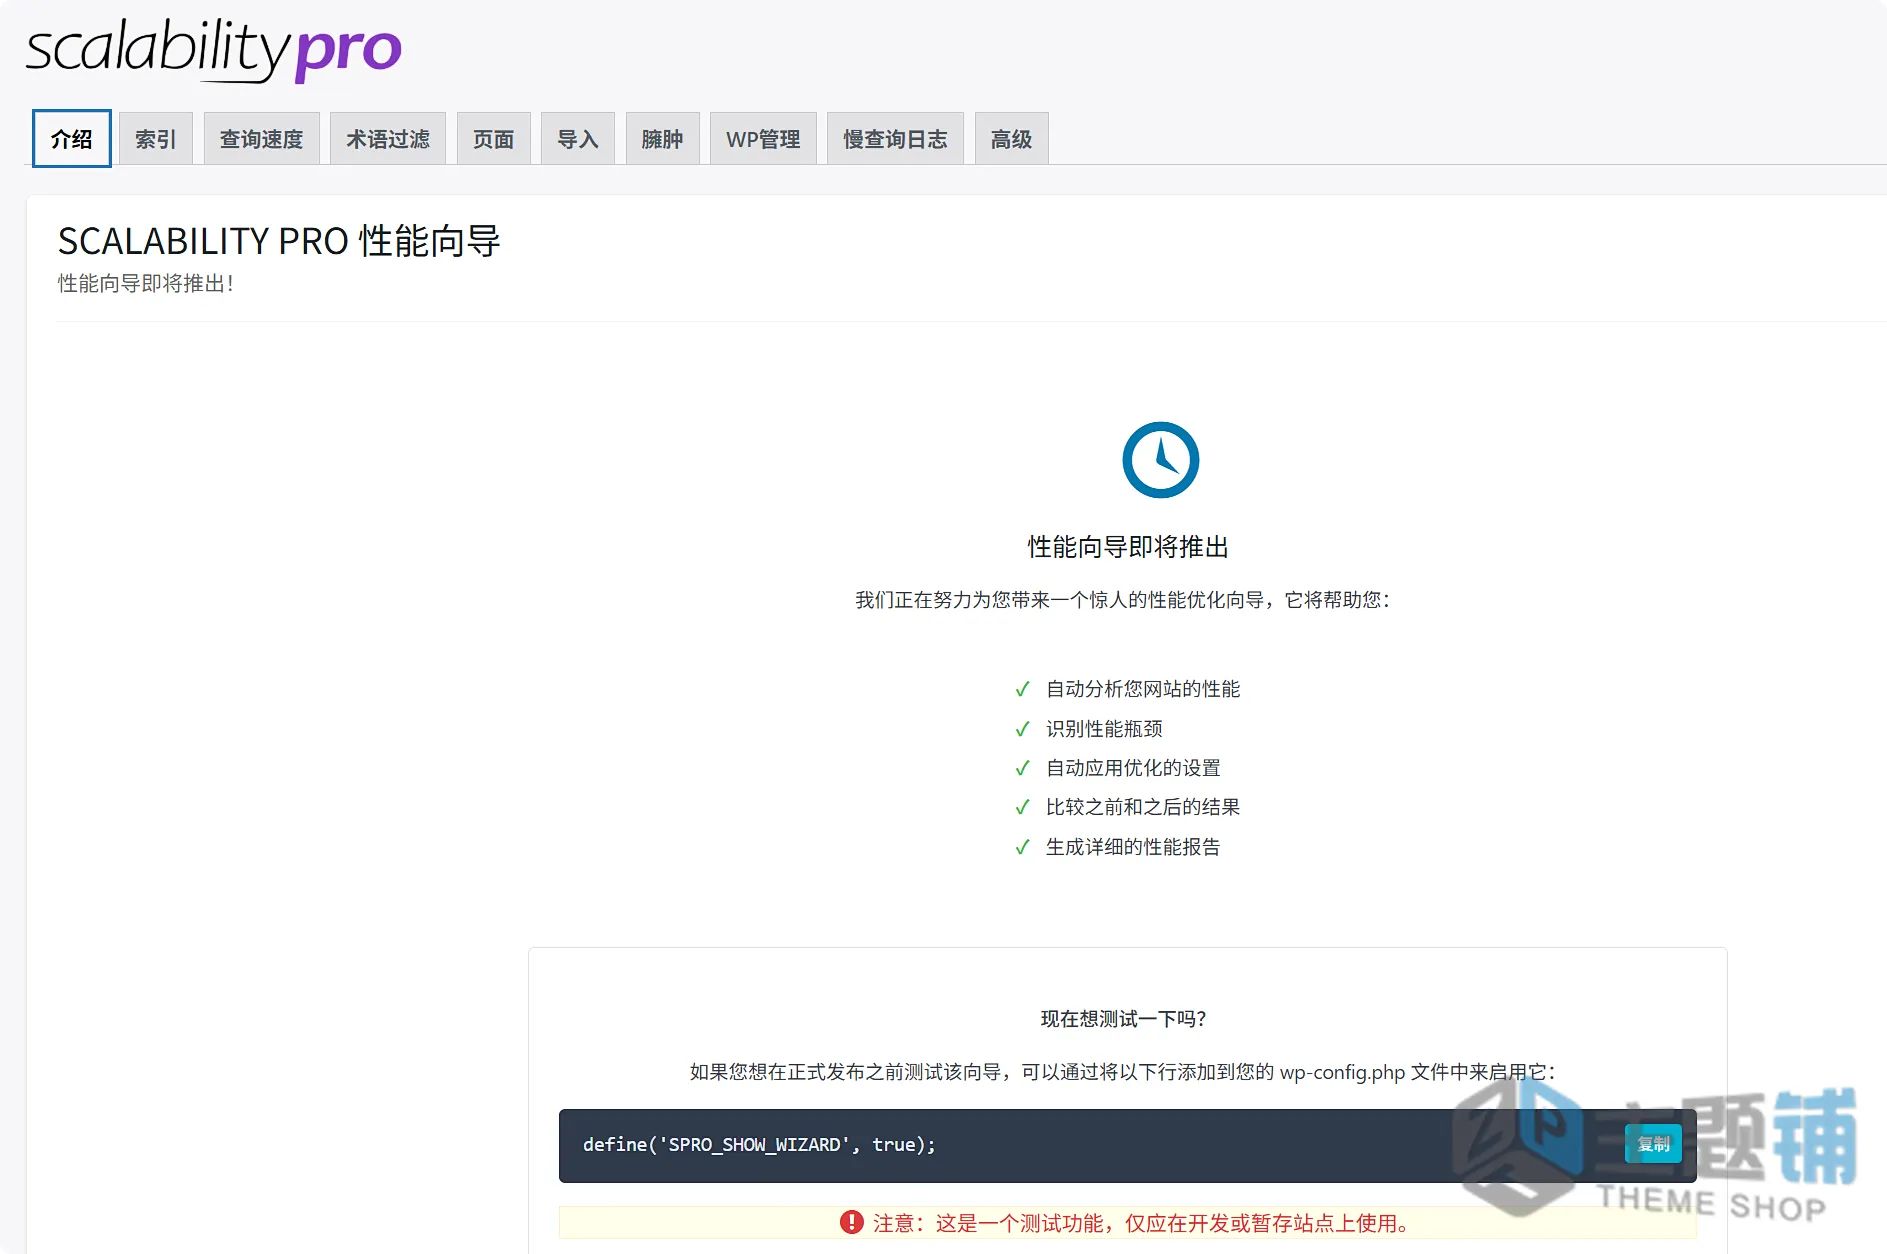Click the subtitle 性能向导即将推出!
Viewport: 1887px width, 1254px height.
click(x=146, y=284)
